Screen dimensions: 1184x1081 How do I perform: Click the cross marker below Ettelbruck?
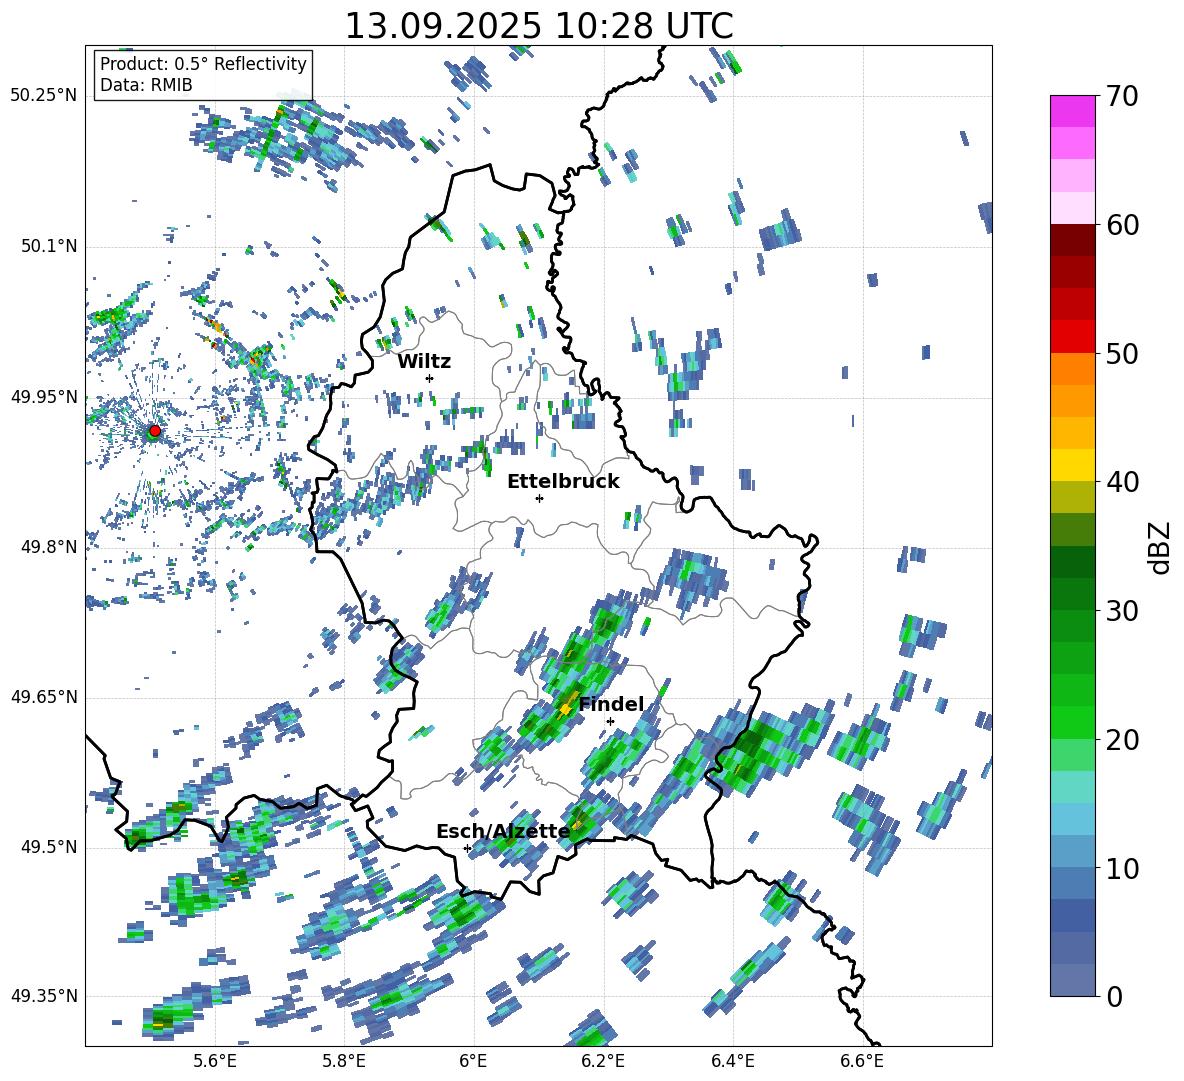pos(539,498)
